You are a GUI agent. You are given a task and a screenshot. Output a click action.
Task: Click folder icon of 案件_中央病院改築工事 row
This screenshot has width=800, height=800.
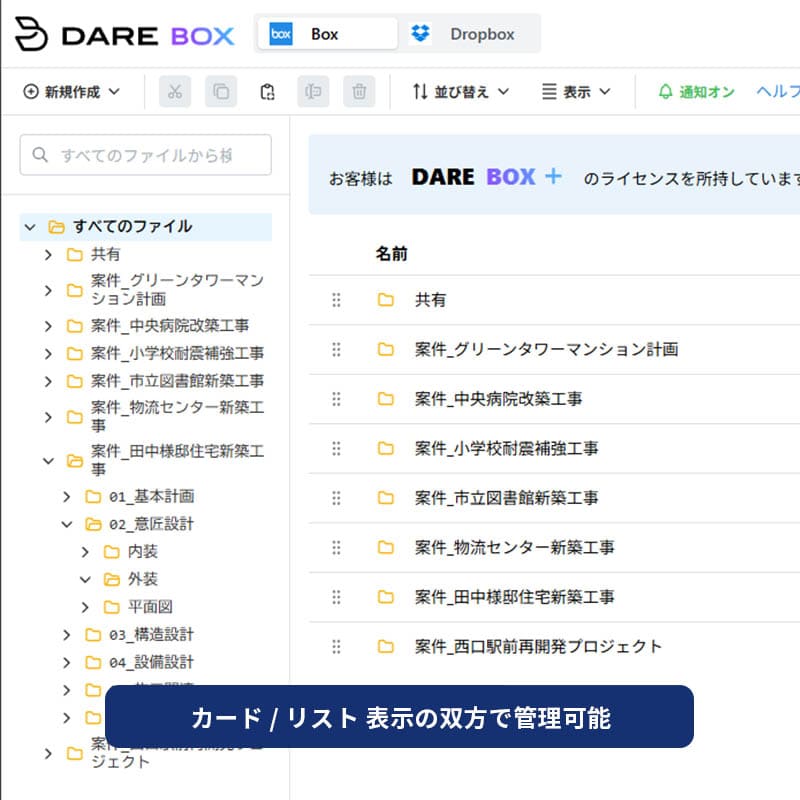386,399
